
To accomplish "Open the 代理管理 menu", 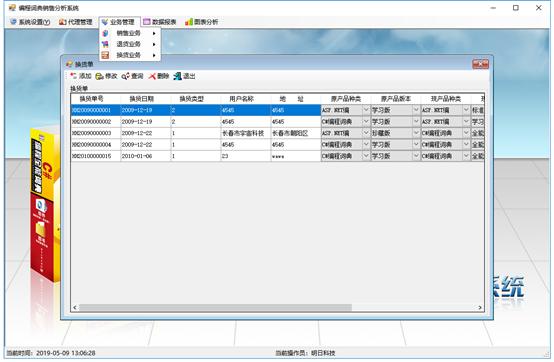I will coord(76,22).
